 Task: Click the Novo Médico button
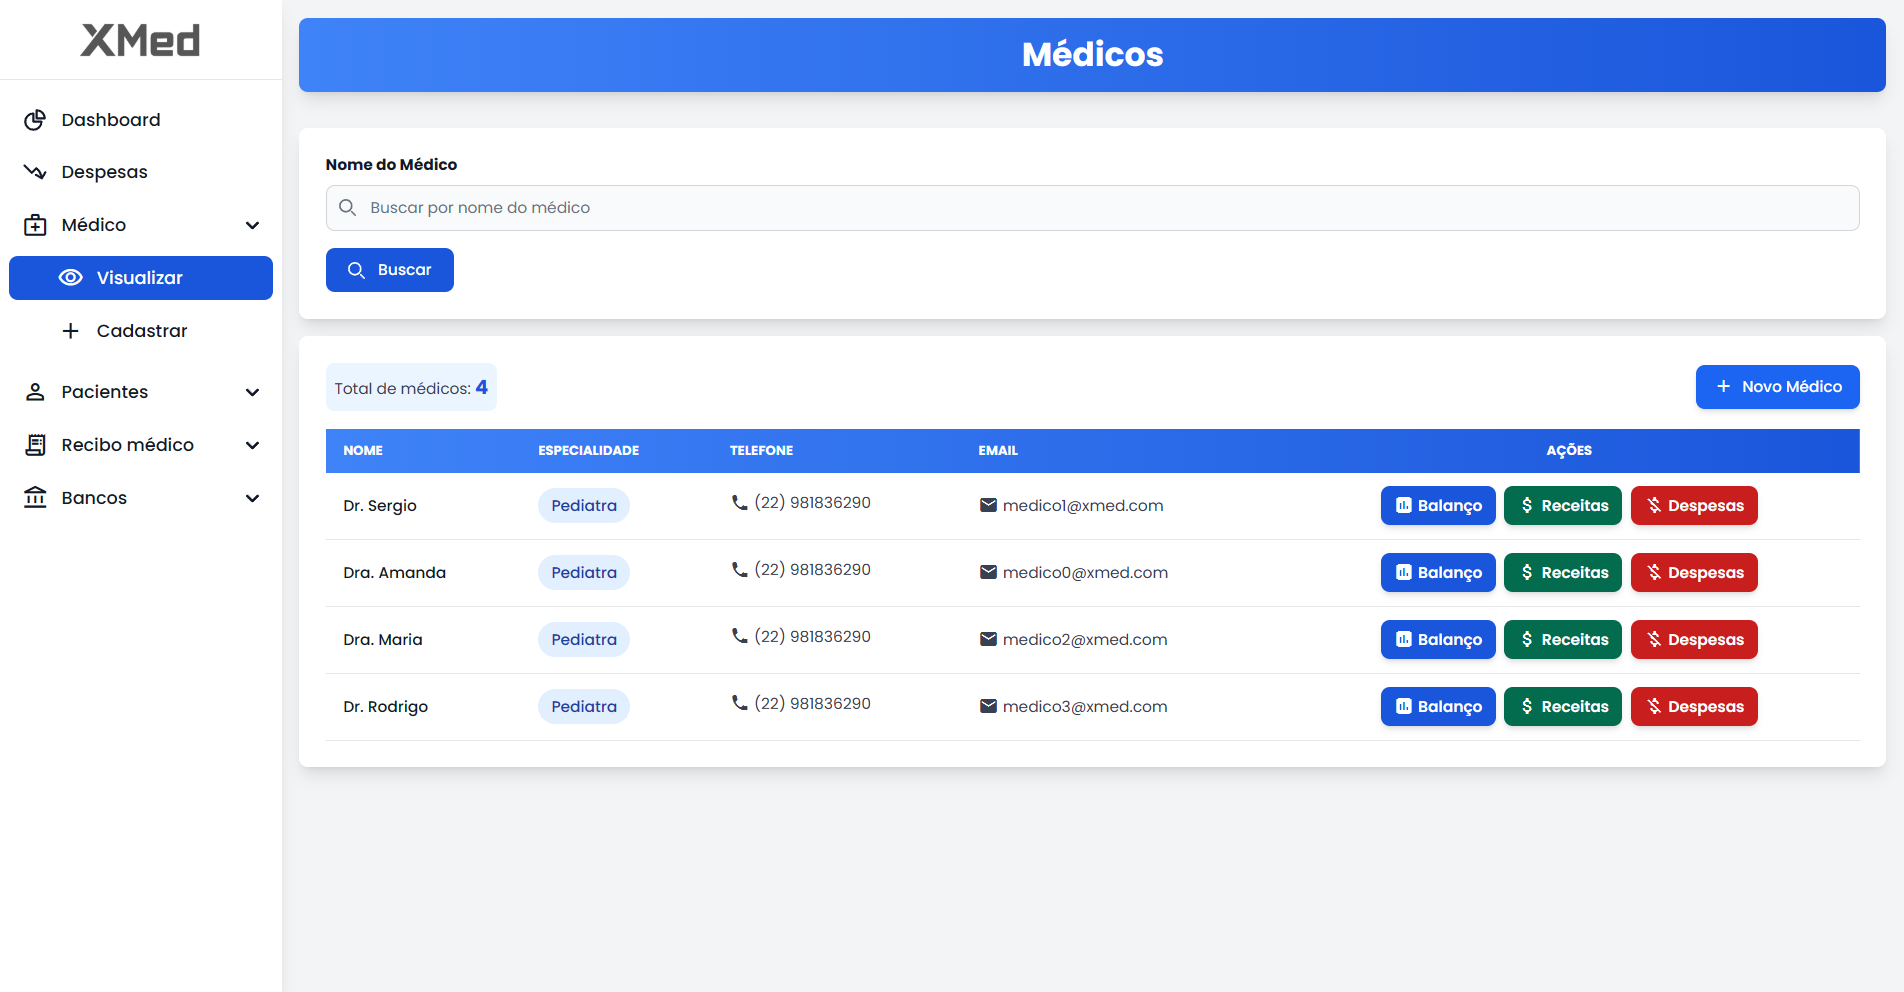pyautogui.click(x=1777, y=387)
